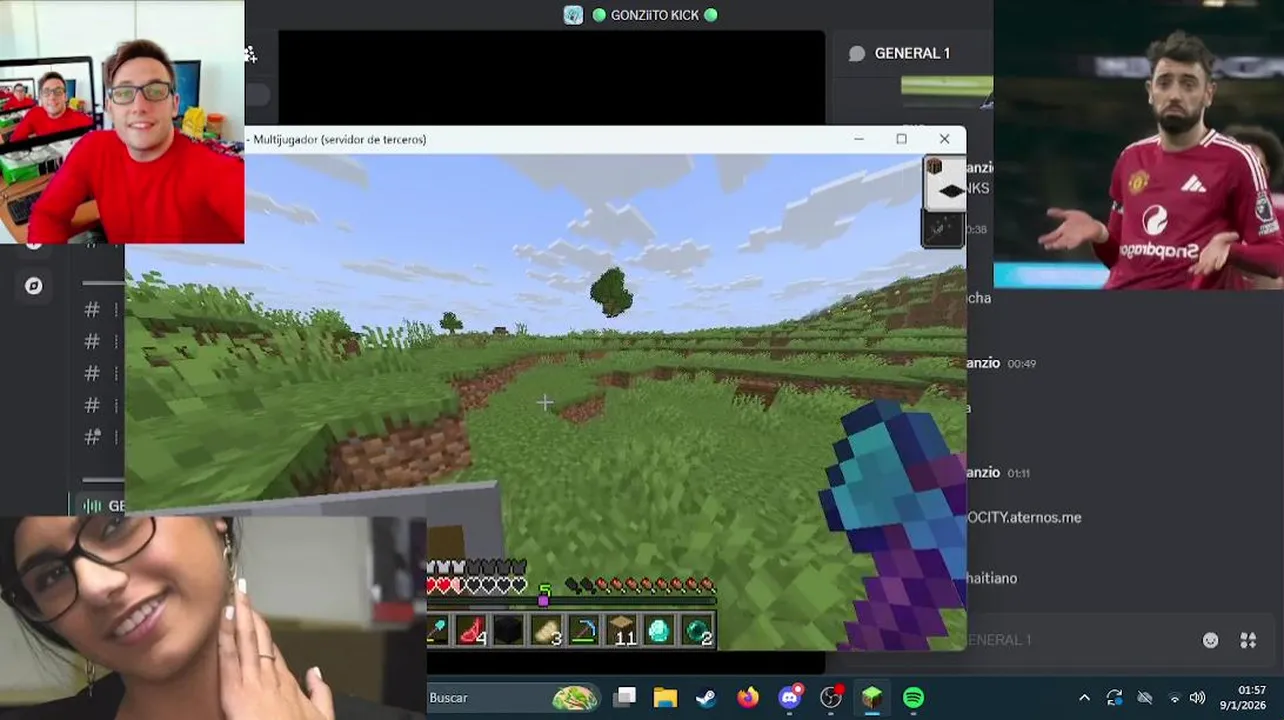Click the GONZiiTO KICK server icon
The image size is (1284, 720).
pos(573,15)
